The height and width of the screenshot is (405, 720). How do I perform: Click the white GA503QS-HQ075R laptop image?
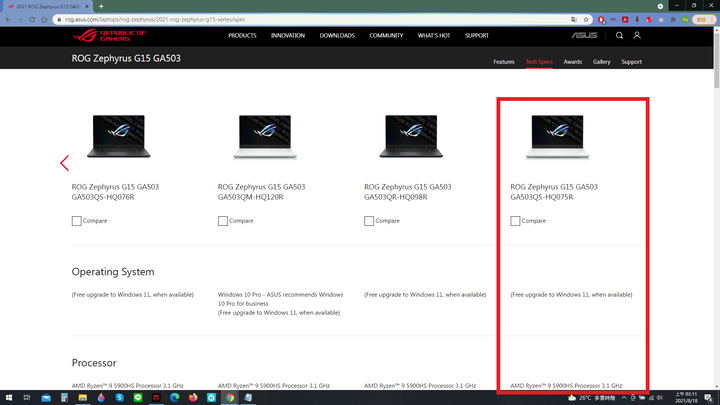(x=557, y=137)
